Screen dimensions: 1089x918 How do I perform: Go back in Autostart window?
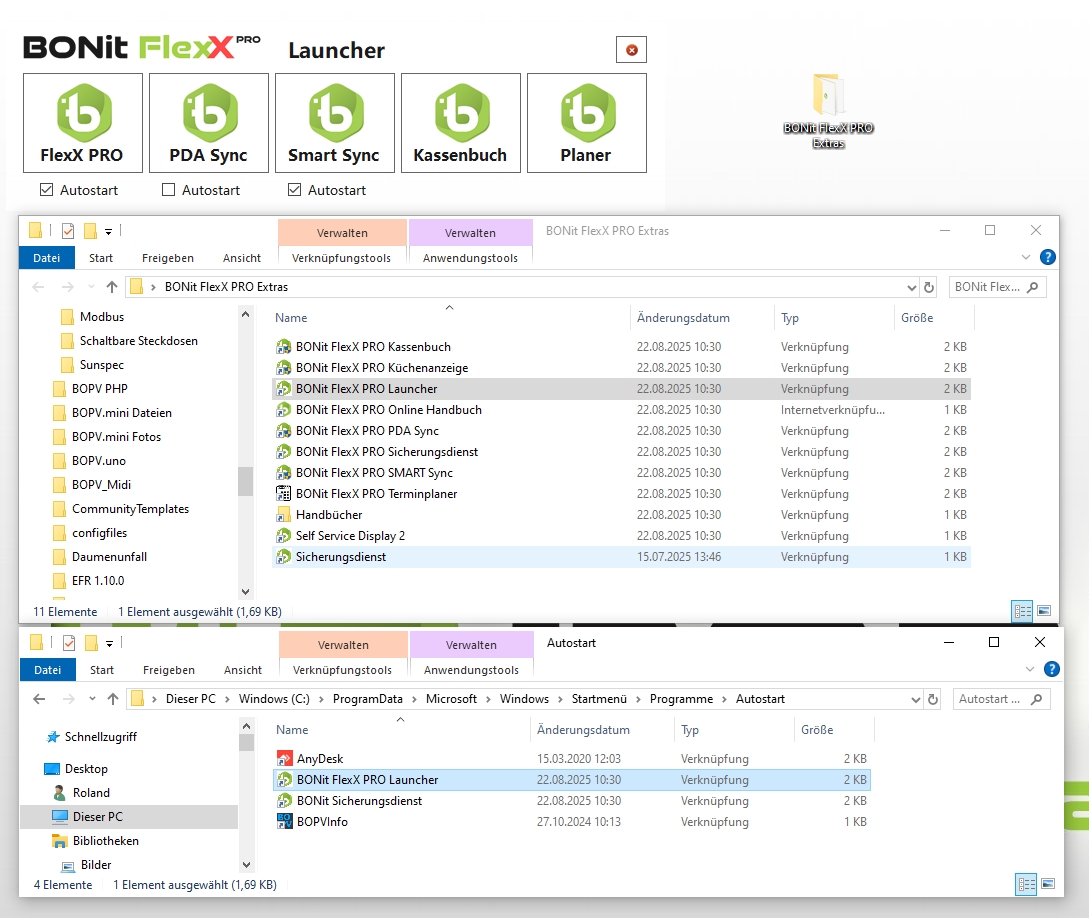[39, 699]
